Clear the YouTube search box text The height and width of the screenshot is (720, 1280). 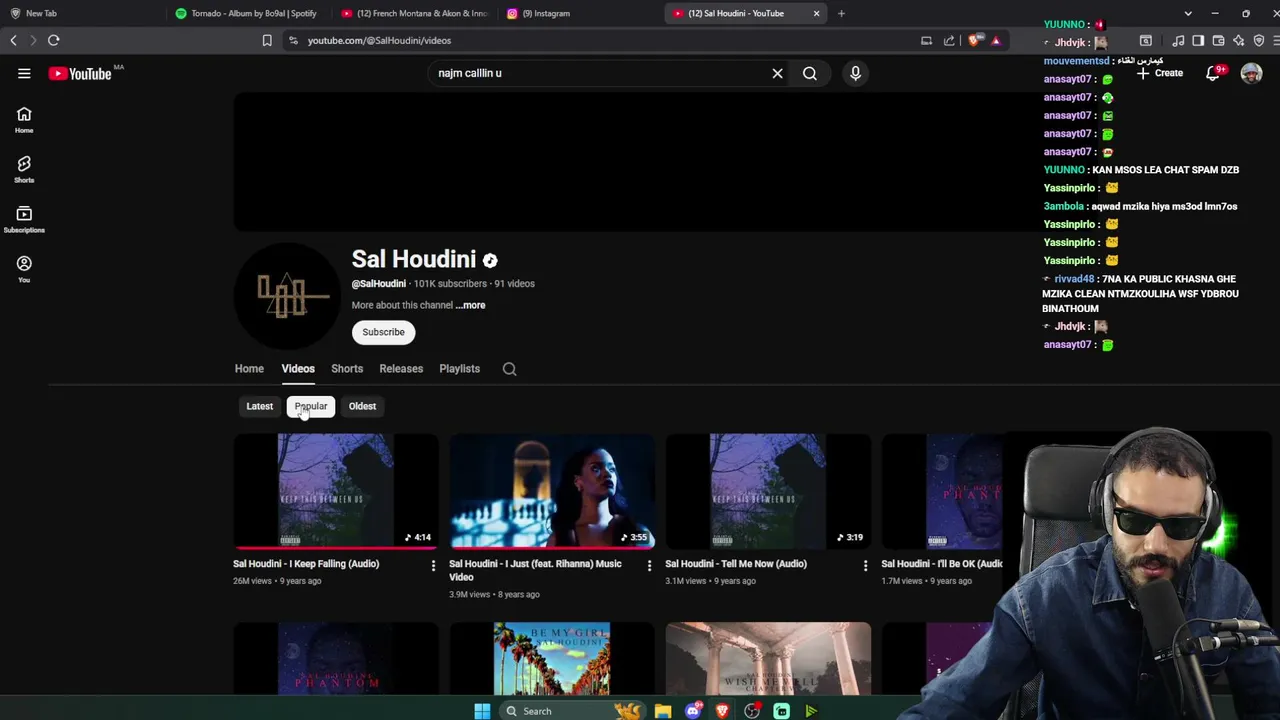(777, 73)
